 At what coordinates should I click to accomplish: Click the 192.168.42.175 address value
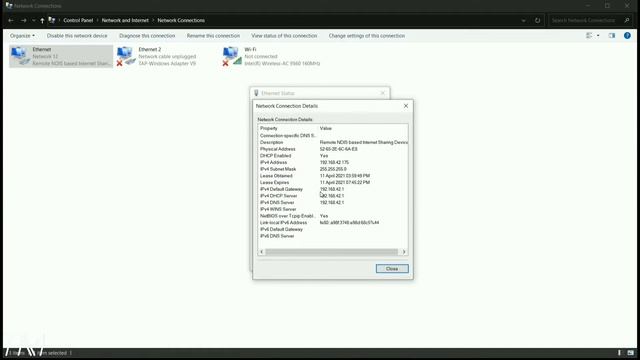click(334, 162)
